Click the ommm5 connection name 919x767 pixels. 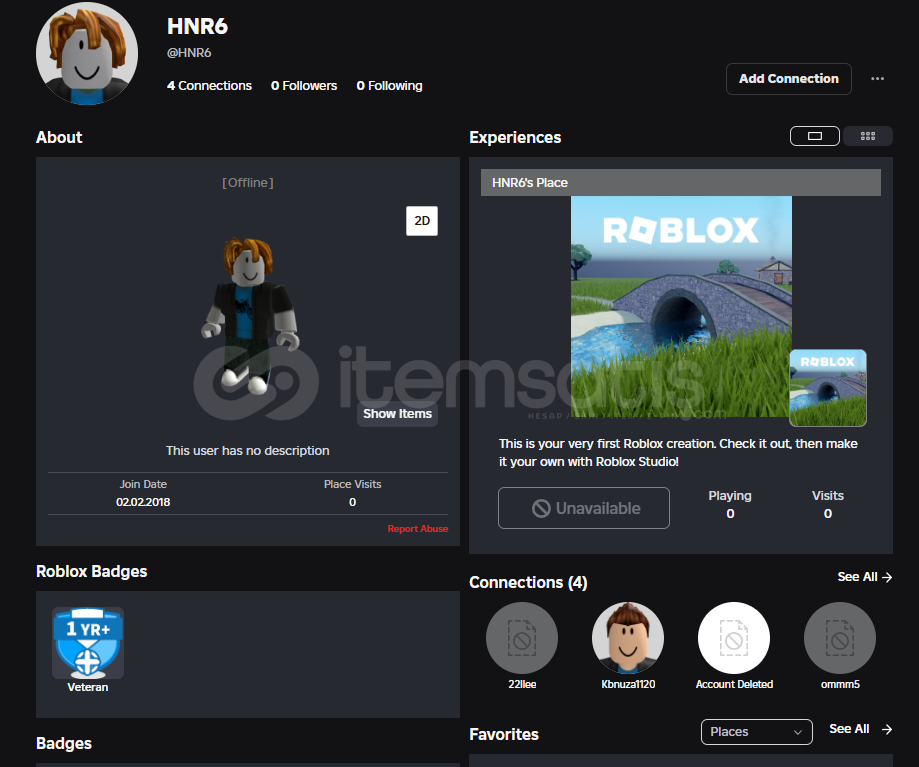pyautogui.click(x=840, y=684)
